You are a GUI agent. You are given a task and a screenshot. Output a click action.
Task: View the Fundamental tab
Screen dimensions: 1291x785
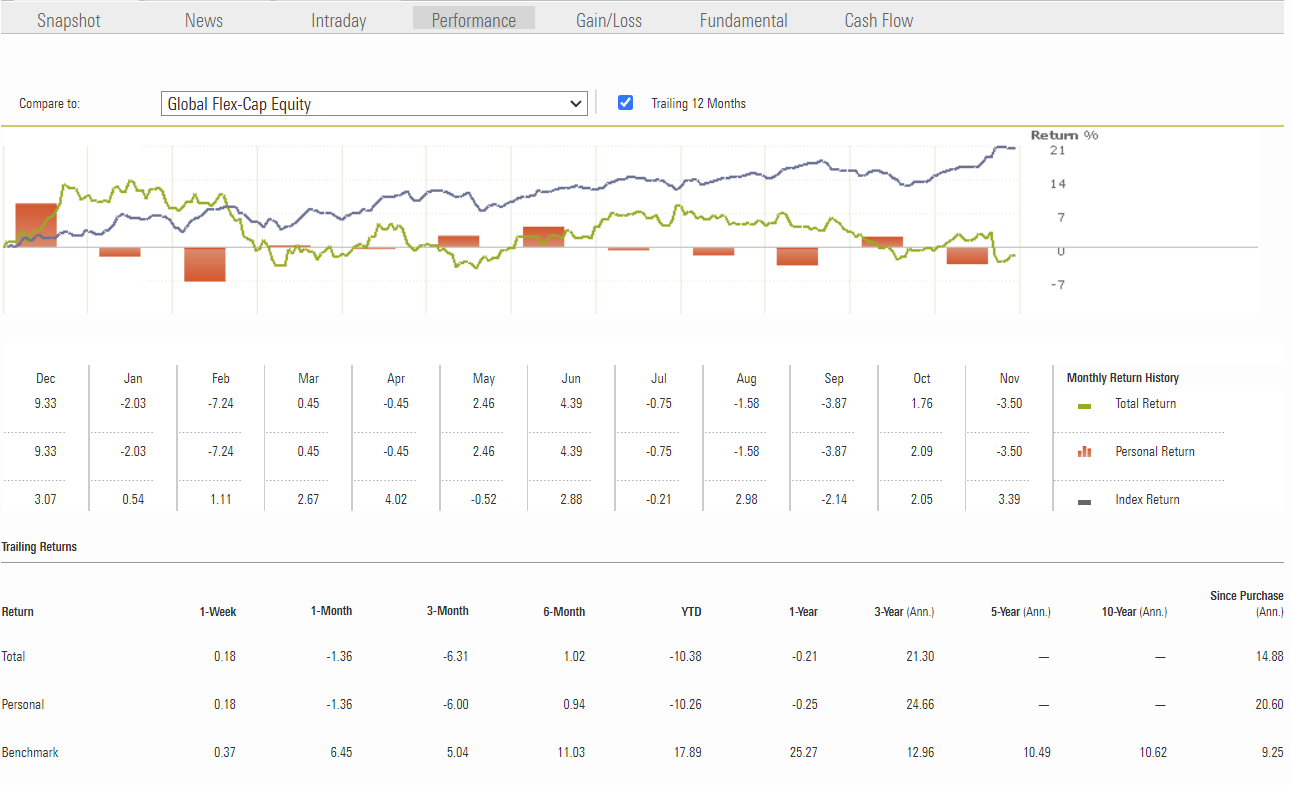coord(743,20)
